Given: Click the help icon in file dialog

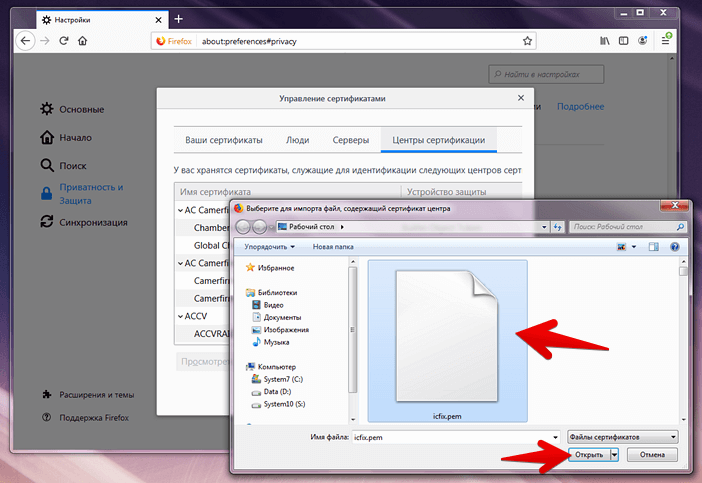Looking at the screenshot, I should coord(674,245).
